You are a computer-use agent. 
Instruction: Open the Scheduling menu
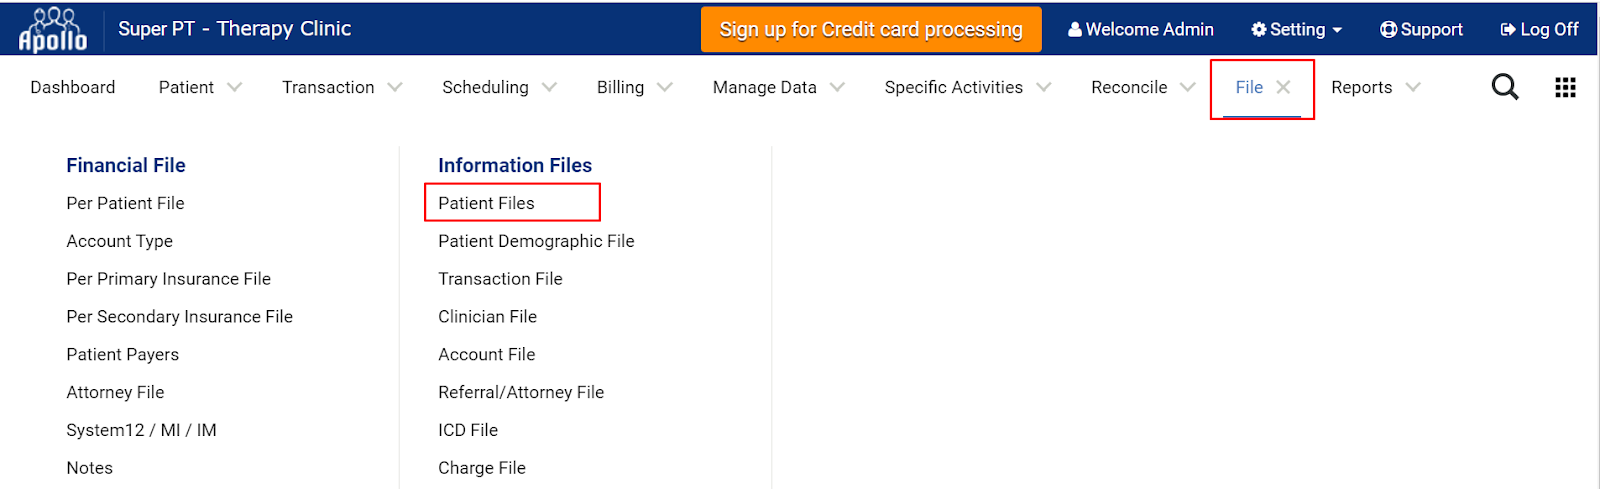[x=485, y=87]
